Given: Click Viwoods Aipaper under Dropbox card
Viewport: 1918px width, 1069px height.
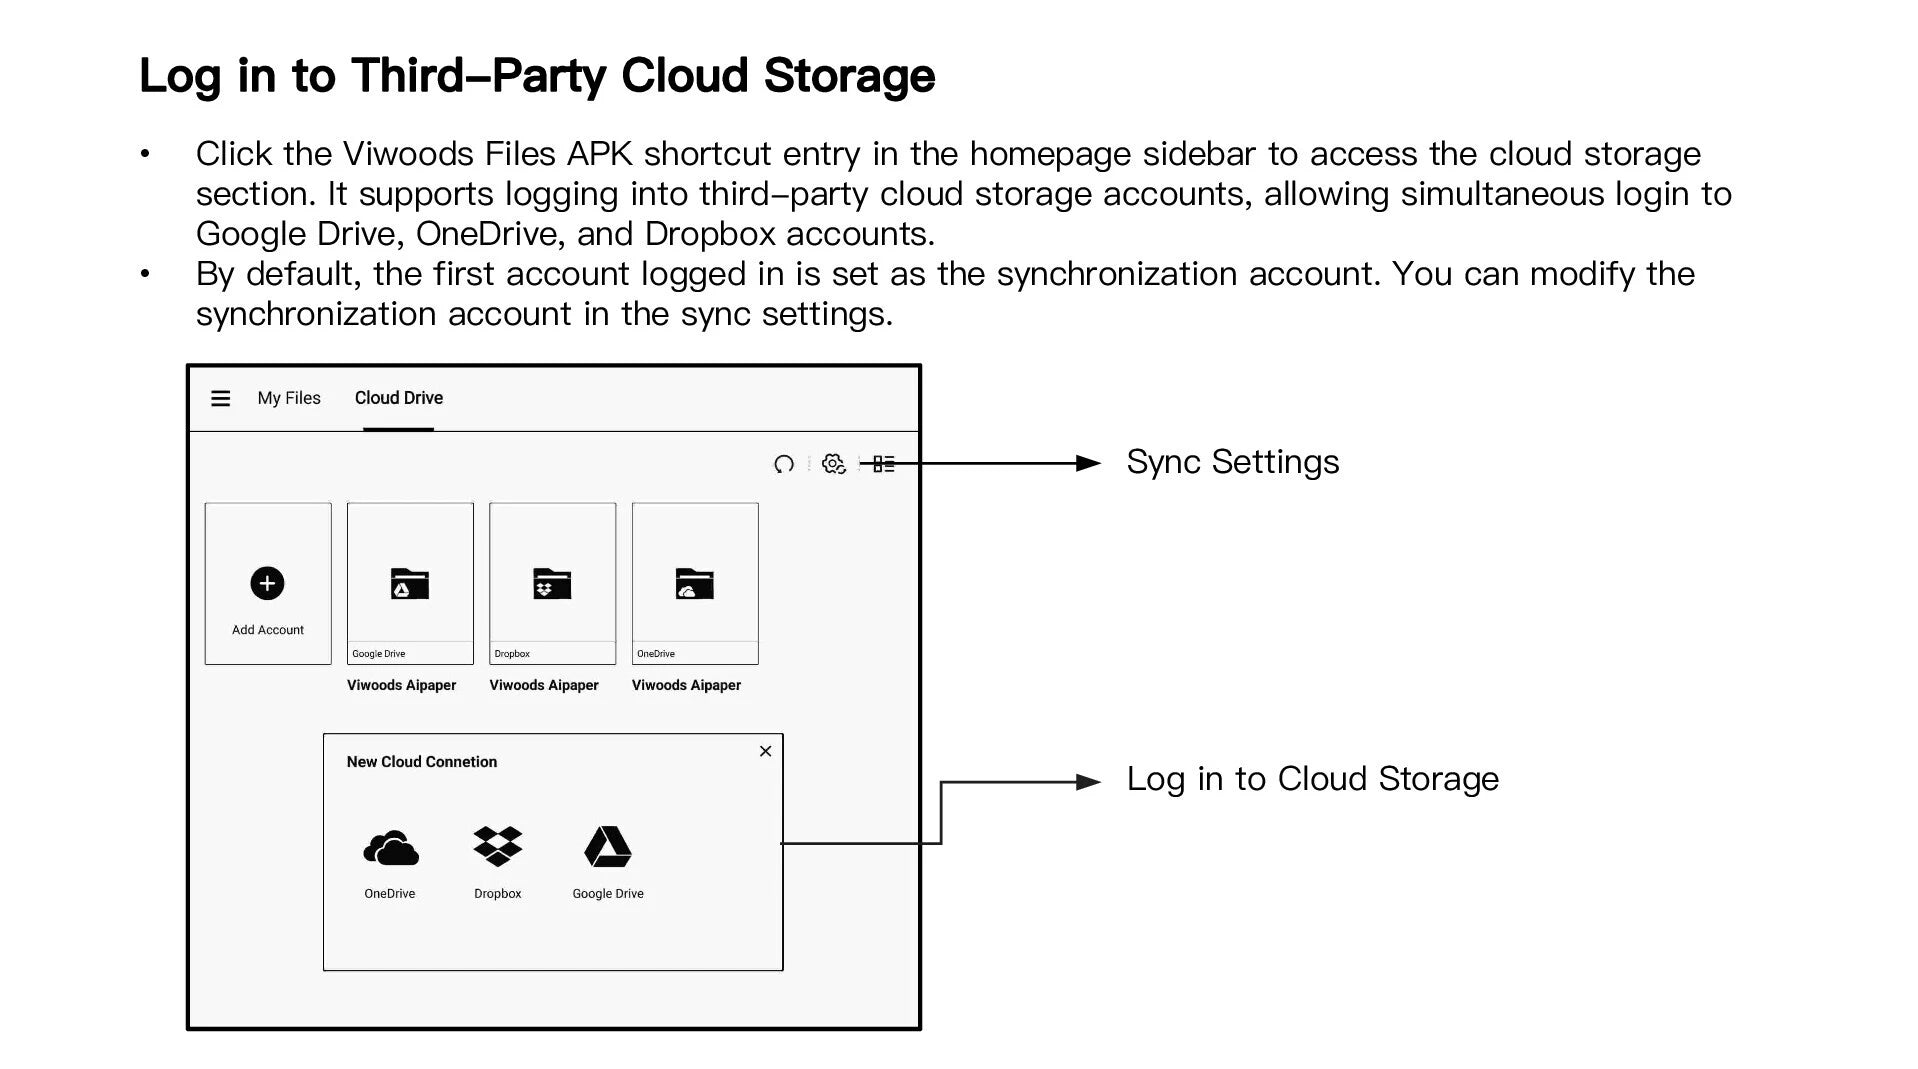Looking at the screenshot, I should 544,685.
